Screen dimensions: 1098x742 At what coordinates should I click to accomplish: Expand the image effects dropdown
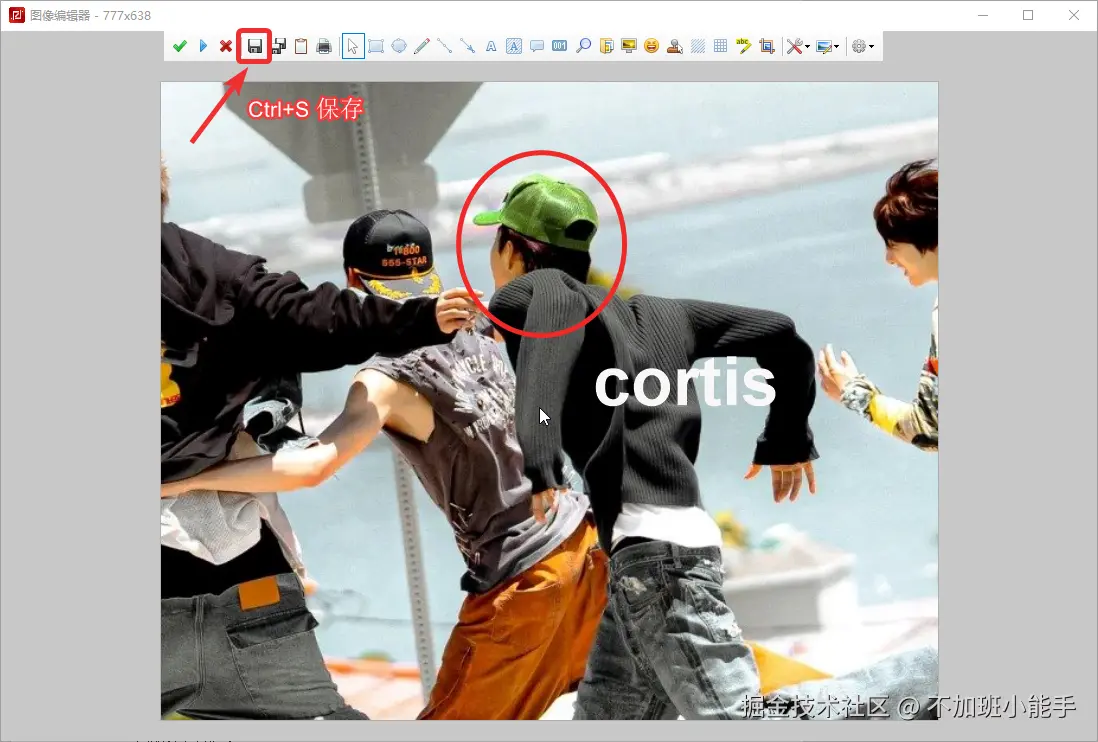(827, 46)
